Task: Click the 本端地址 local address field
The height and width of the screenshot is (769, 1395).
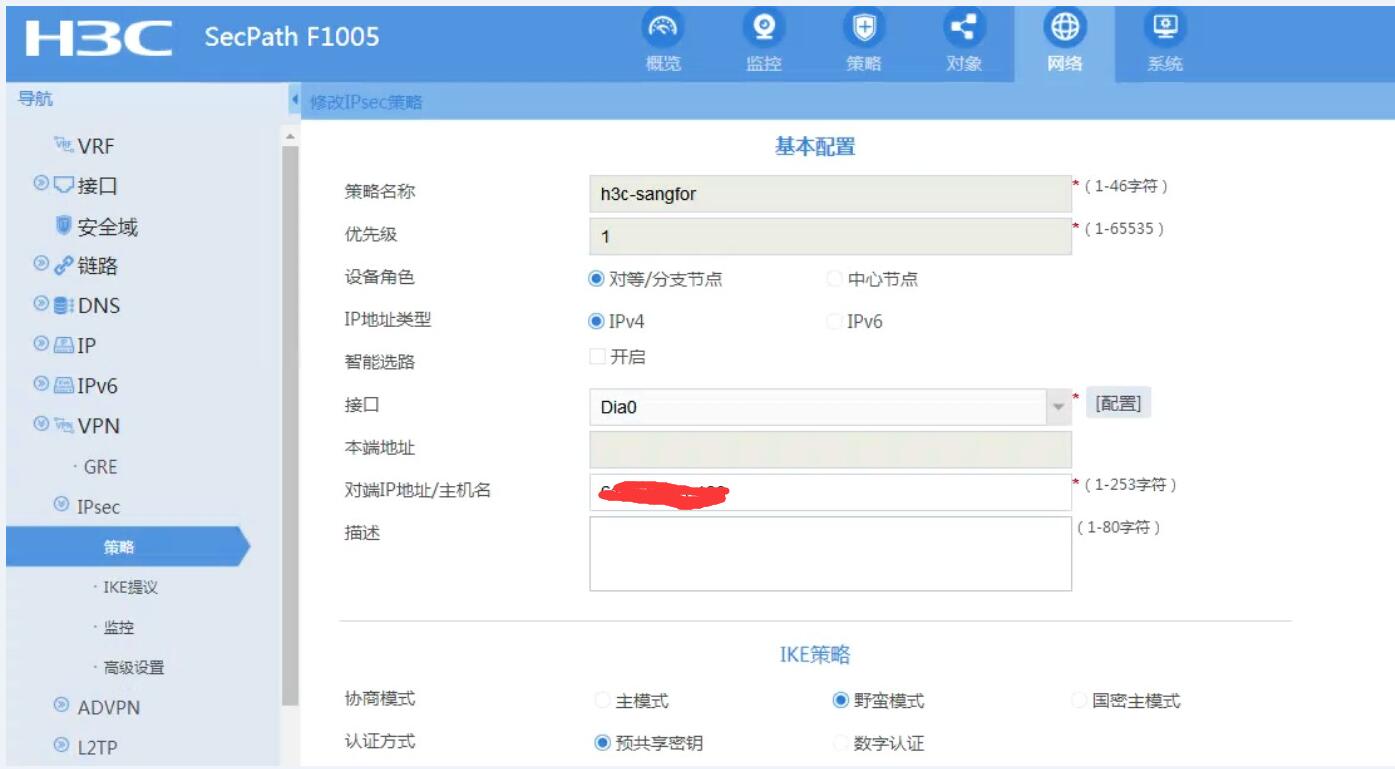Action: (x=830, y=449)
